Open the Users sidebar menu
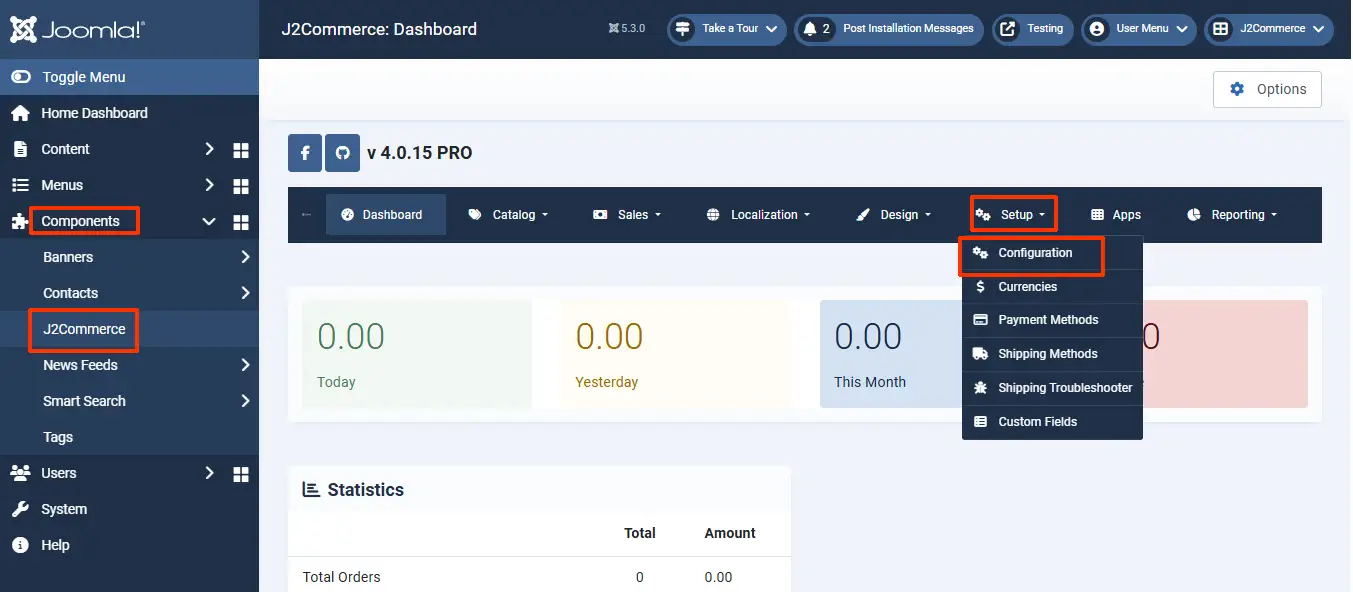 pos(59,473)
